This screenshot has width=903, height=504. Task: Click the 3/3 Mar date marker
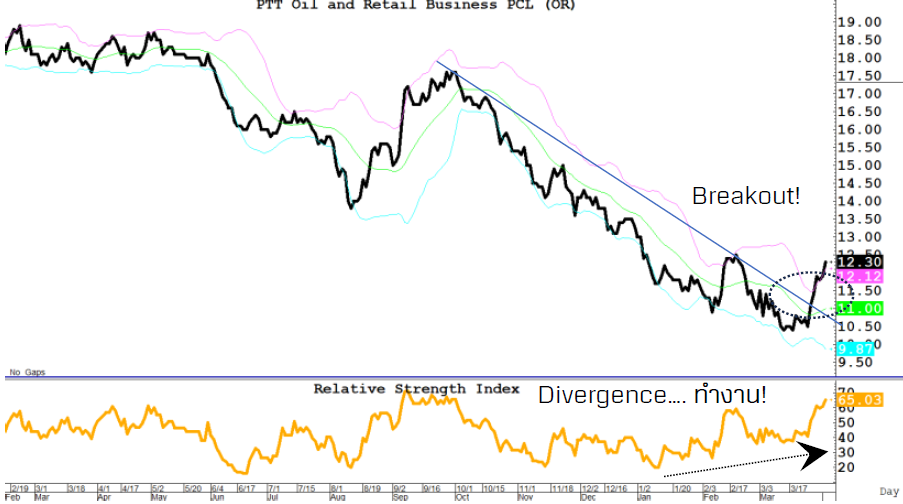(x=767, y=492)
